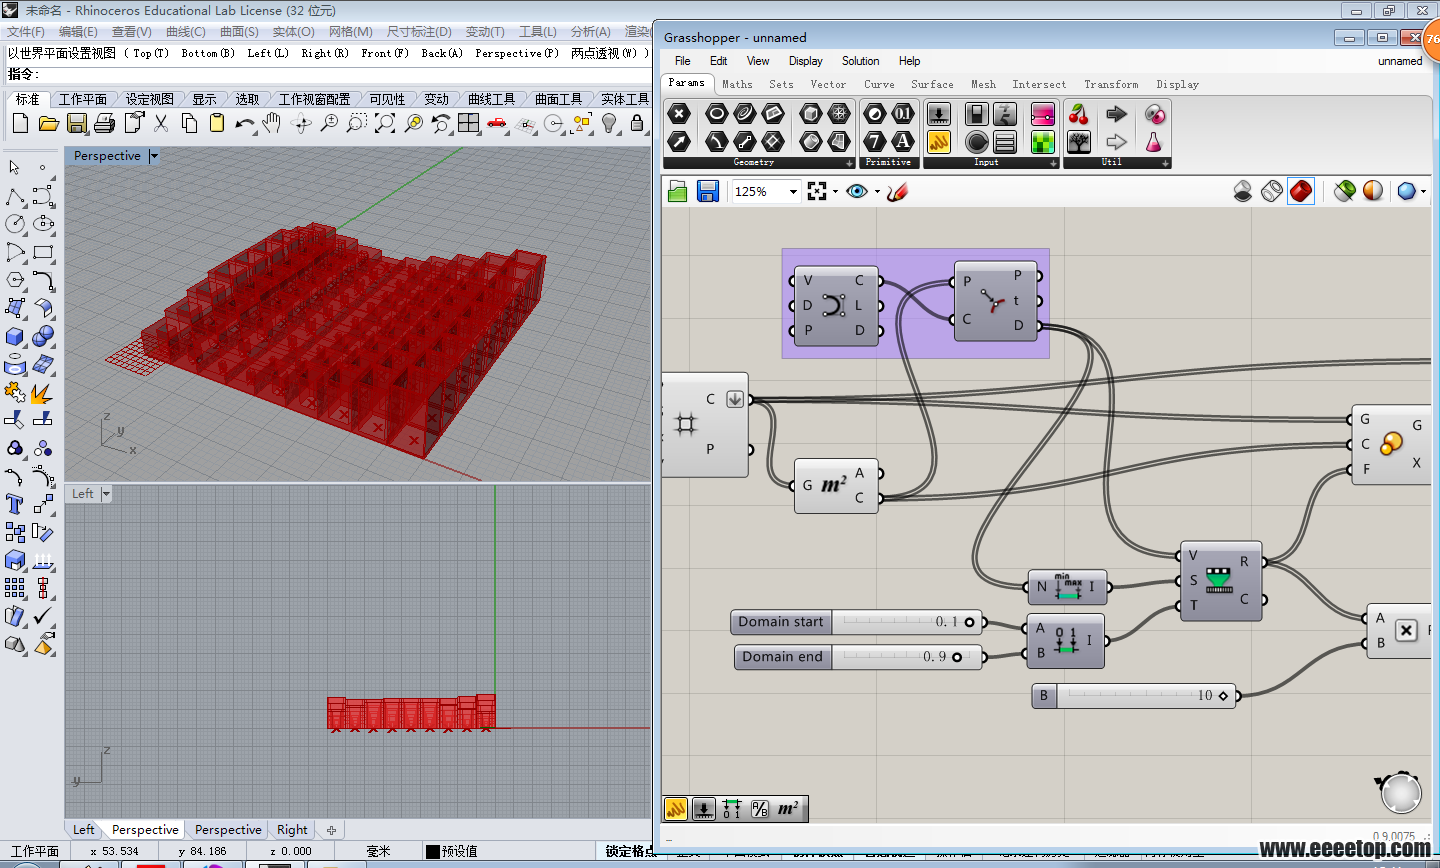Select the Right viewport tab at bottom
Viewport: 1440px width, 868px height.
click(293, 830)
